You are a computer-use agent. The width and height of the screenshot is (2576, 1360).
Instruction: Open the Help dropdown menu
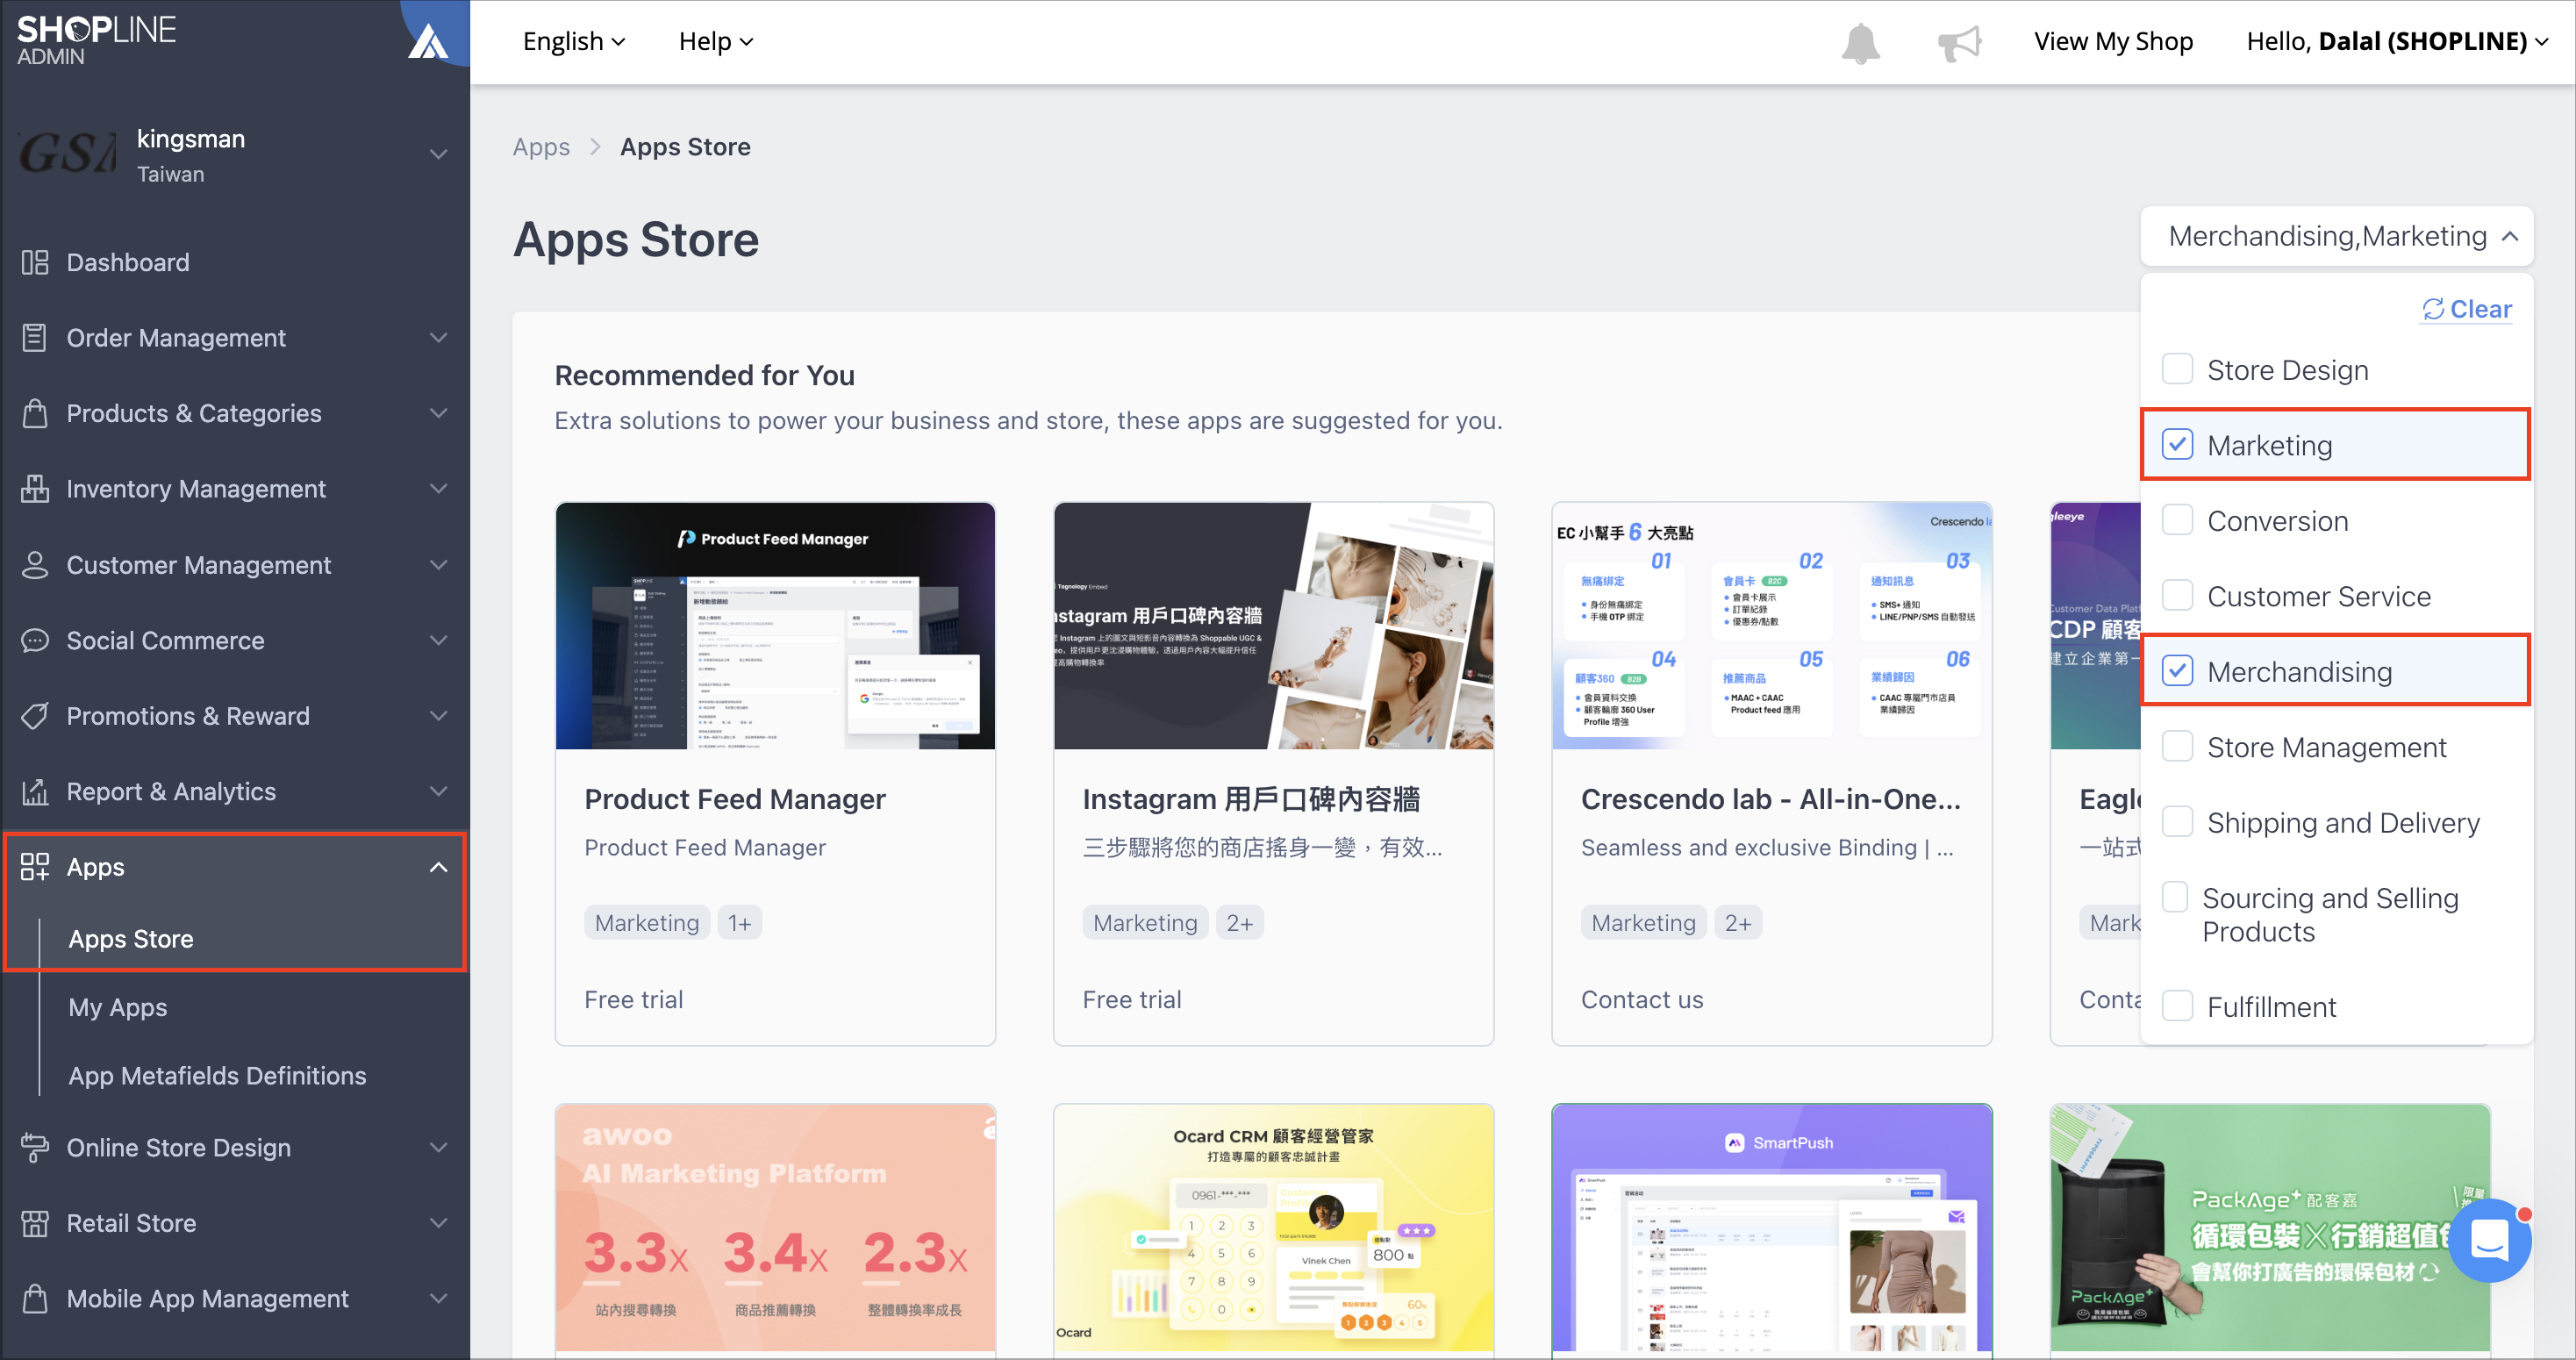[716, 41]
